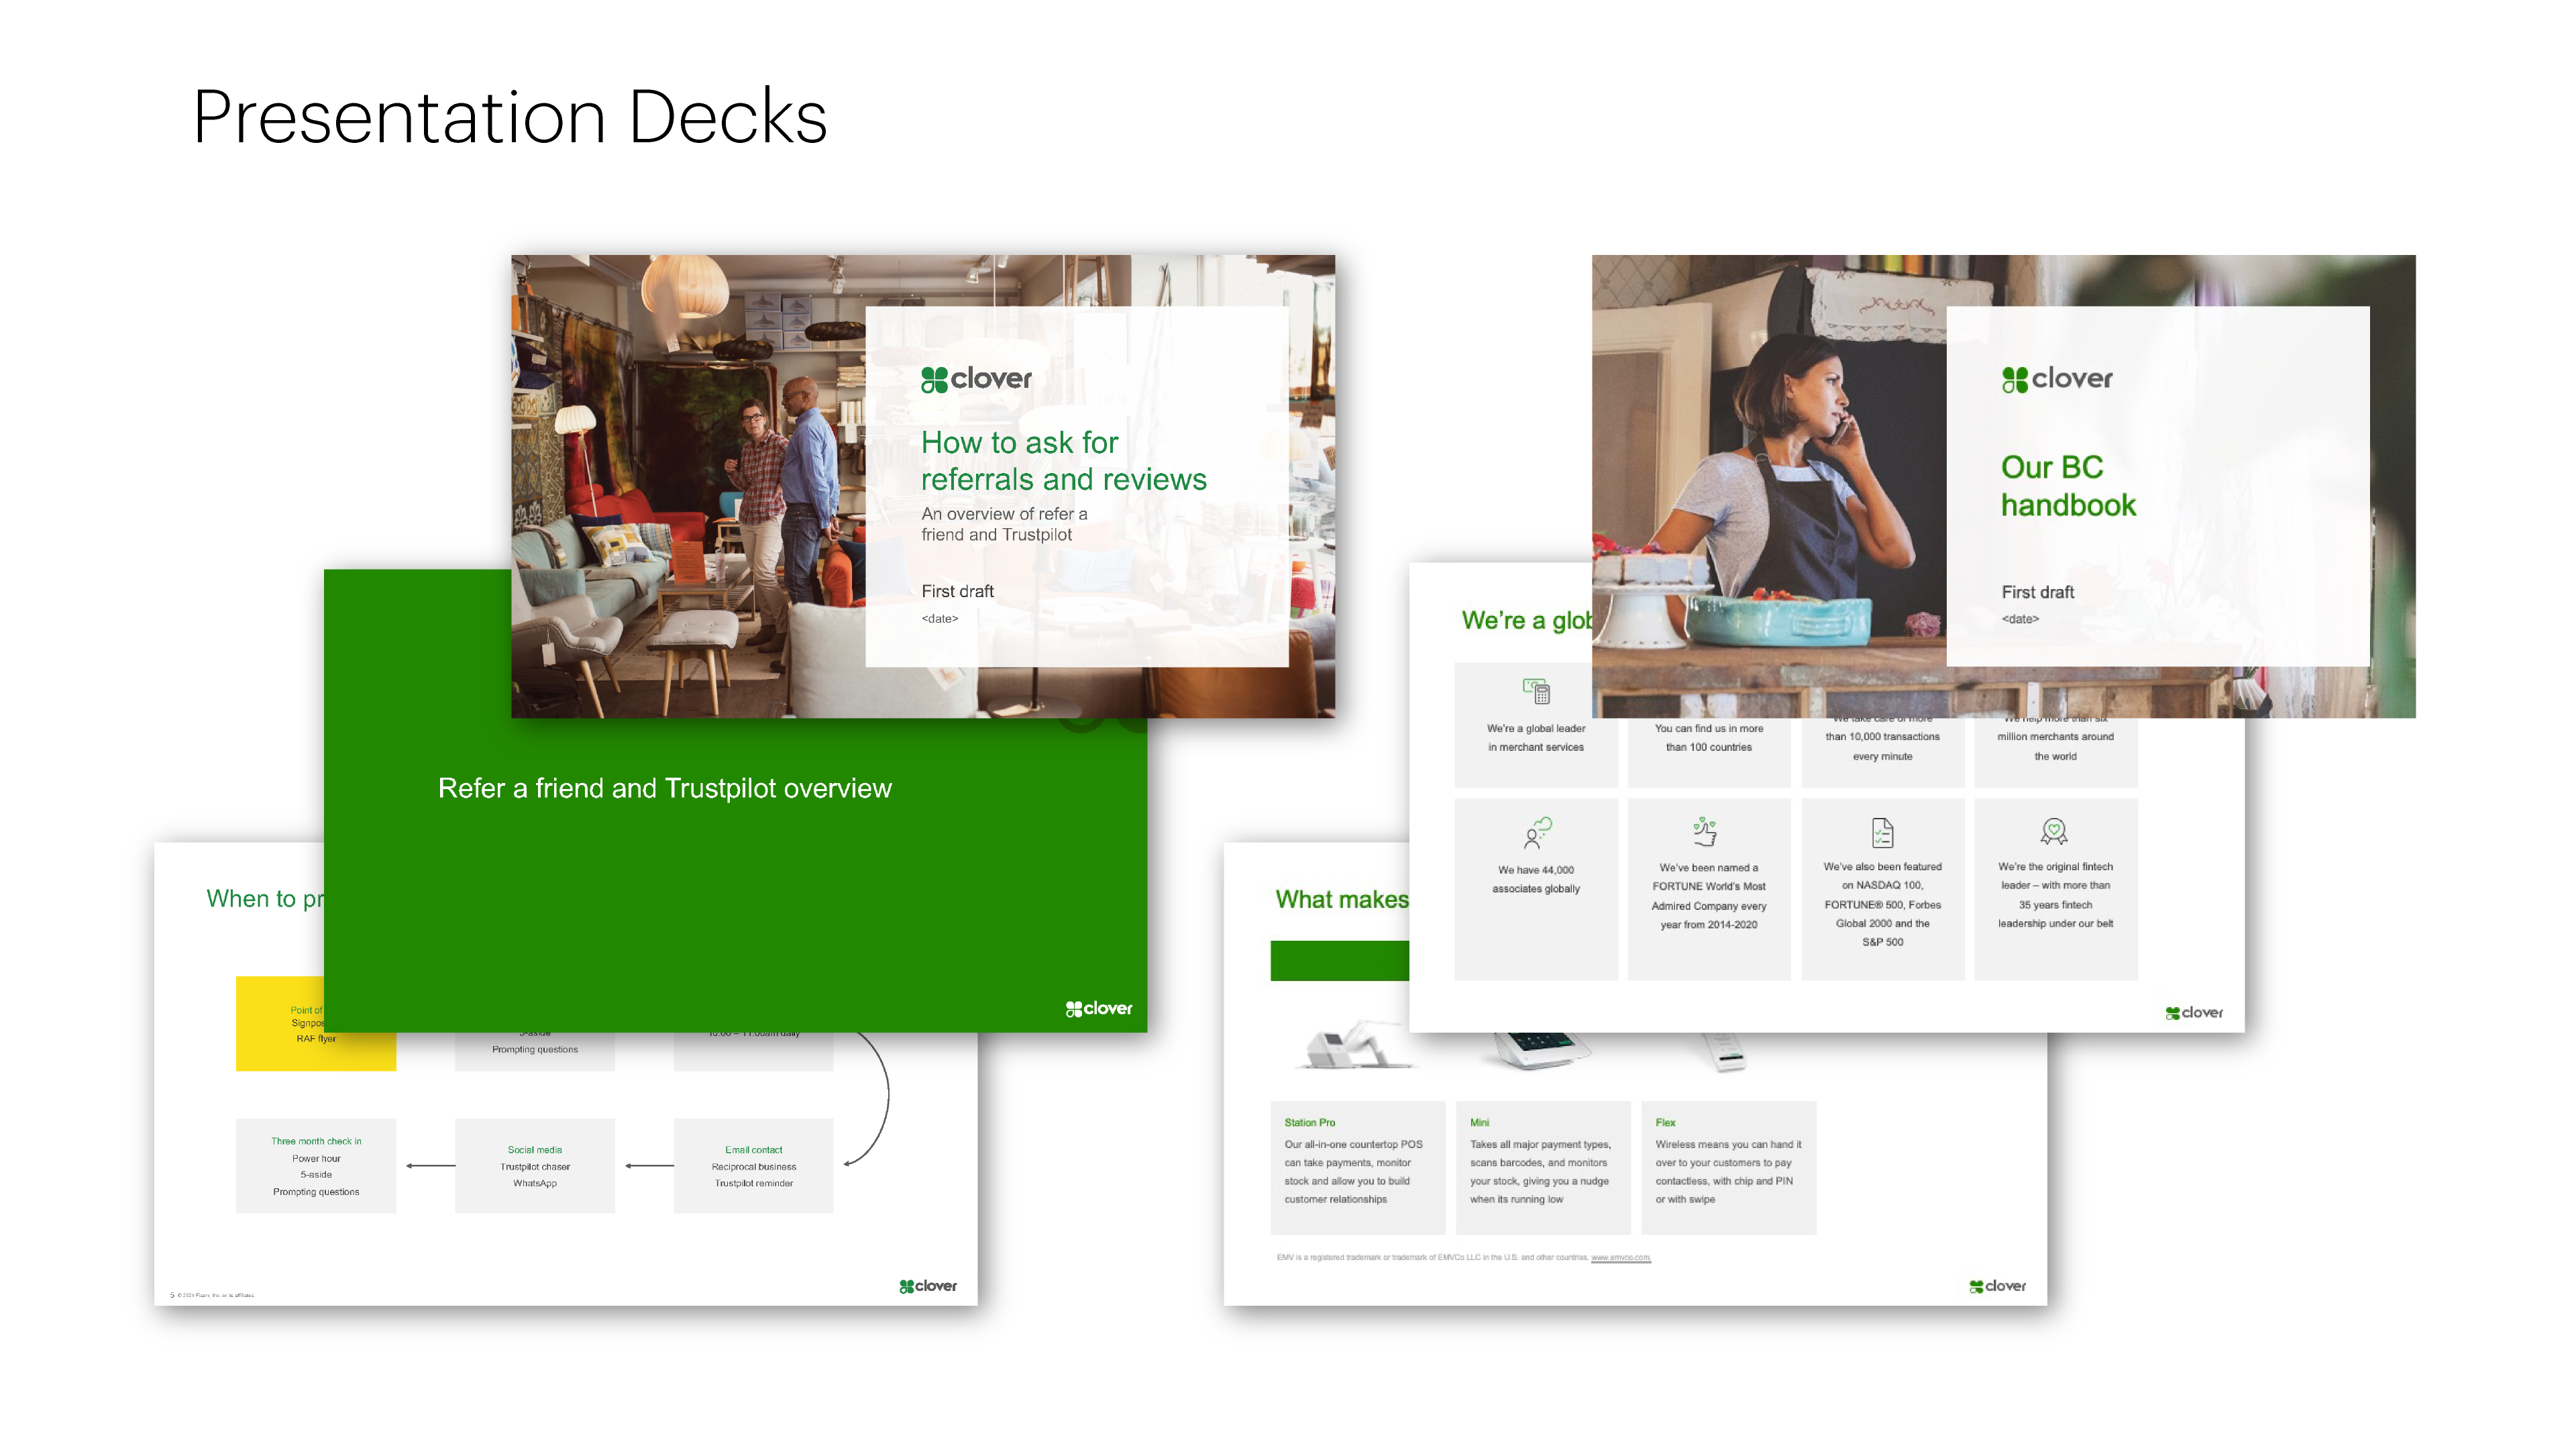Image resolution: width=2576 pixels, height=1450 pixels.
Task: Click the hand icon above FORTUNE Most Admired
Action: point(1706,831)
